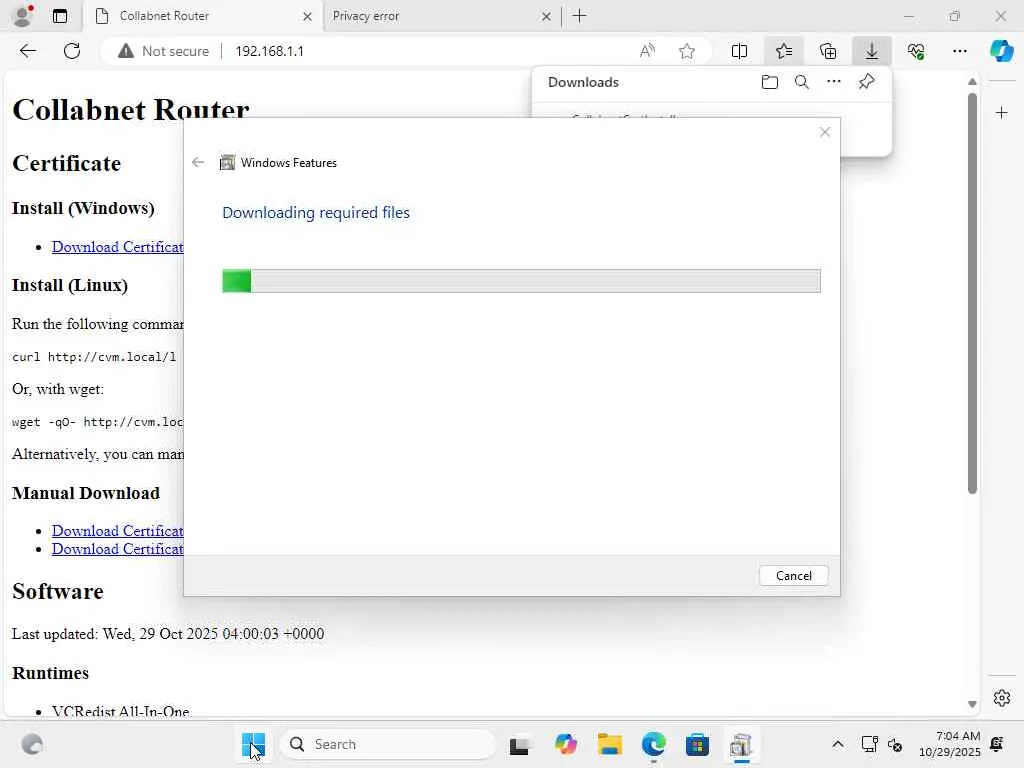This screenshot has height=768, width=1024.
Task: Open the clock showing 7:04 AM
Action: click(x=950, y=744)
